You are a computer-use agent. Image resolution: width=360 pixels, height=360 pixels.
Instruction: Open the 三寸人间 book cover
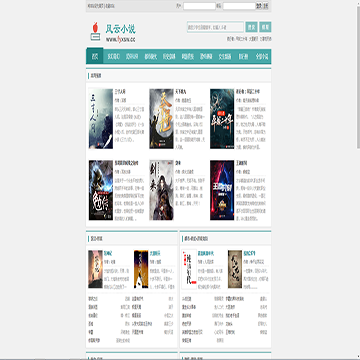tap(101, 119)
